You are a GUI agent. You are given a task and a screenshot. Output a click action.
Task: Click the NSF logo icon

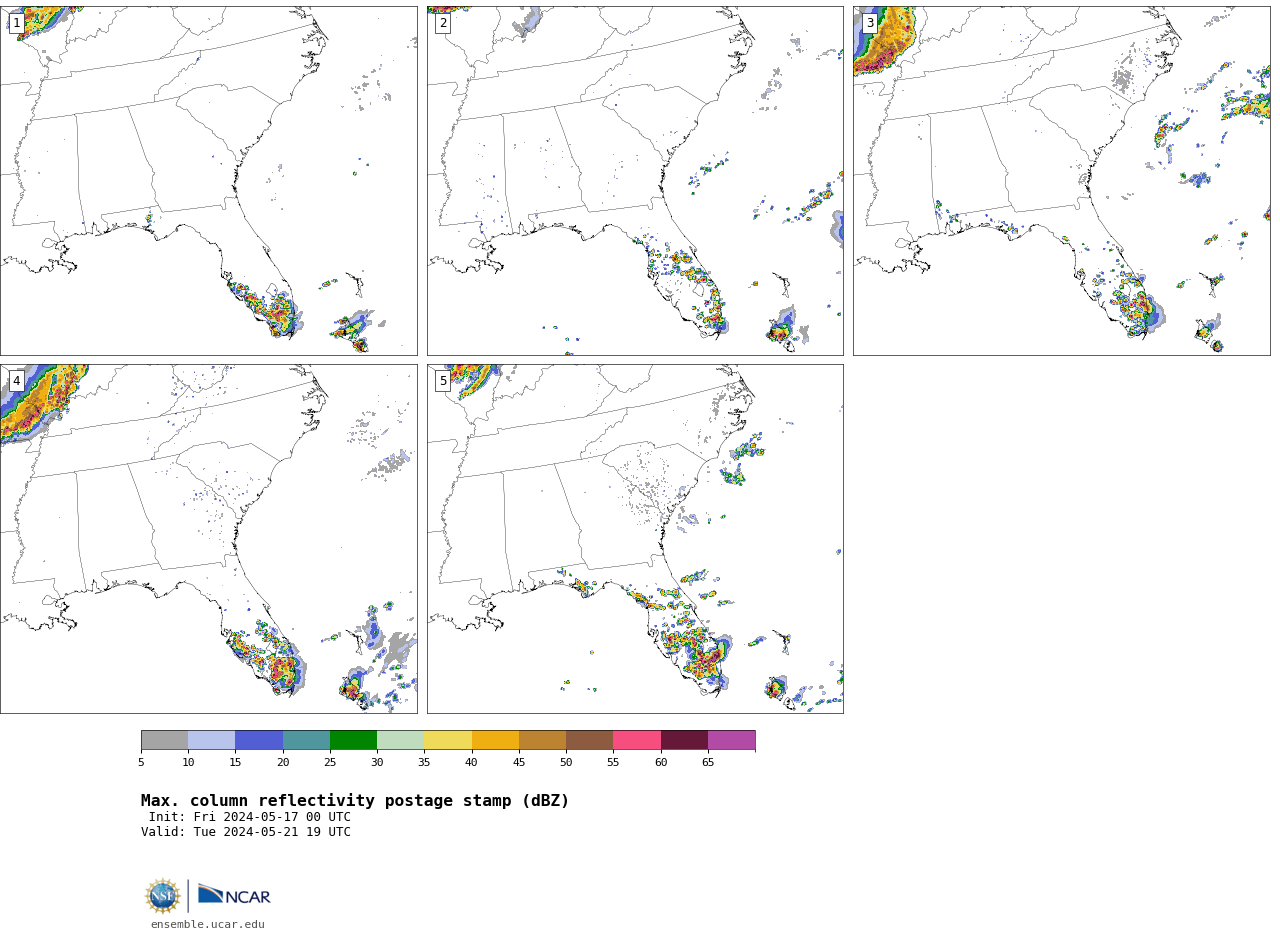coord(163,896)
